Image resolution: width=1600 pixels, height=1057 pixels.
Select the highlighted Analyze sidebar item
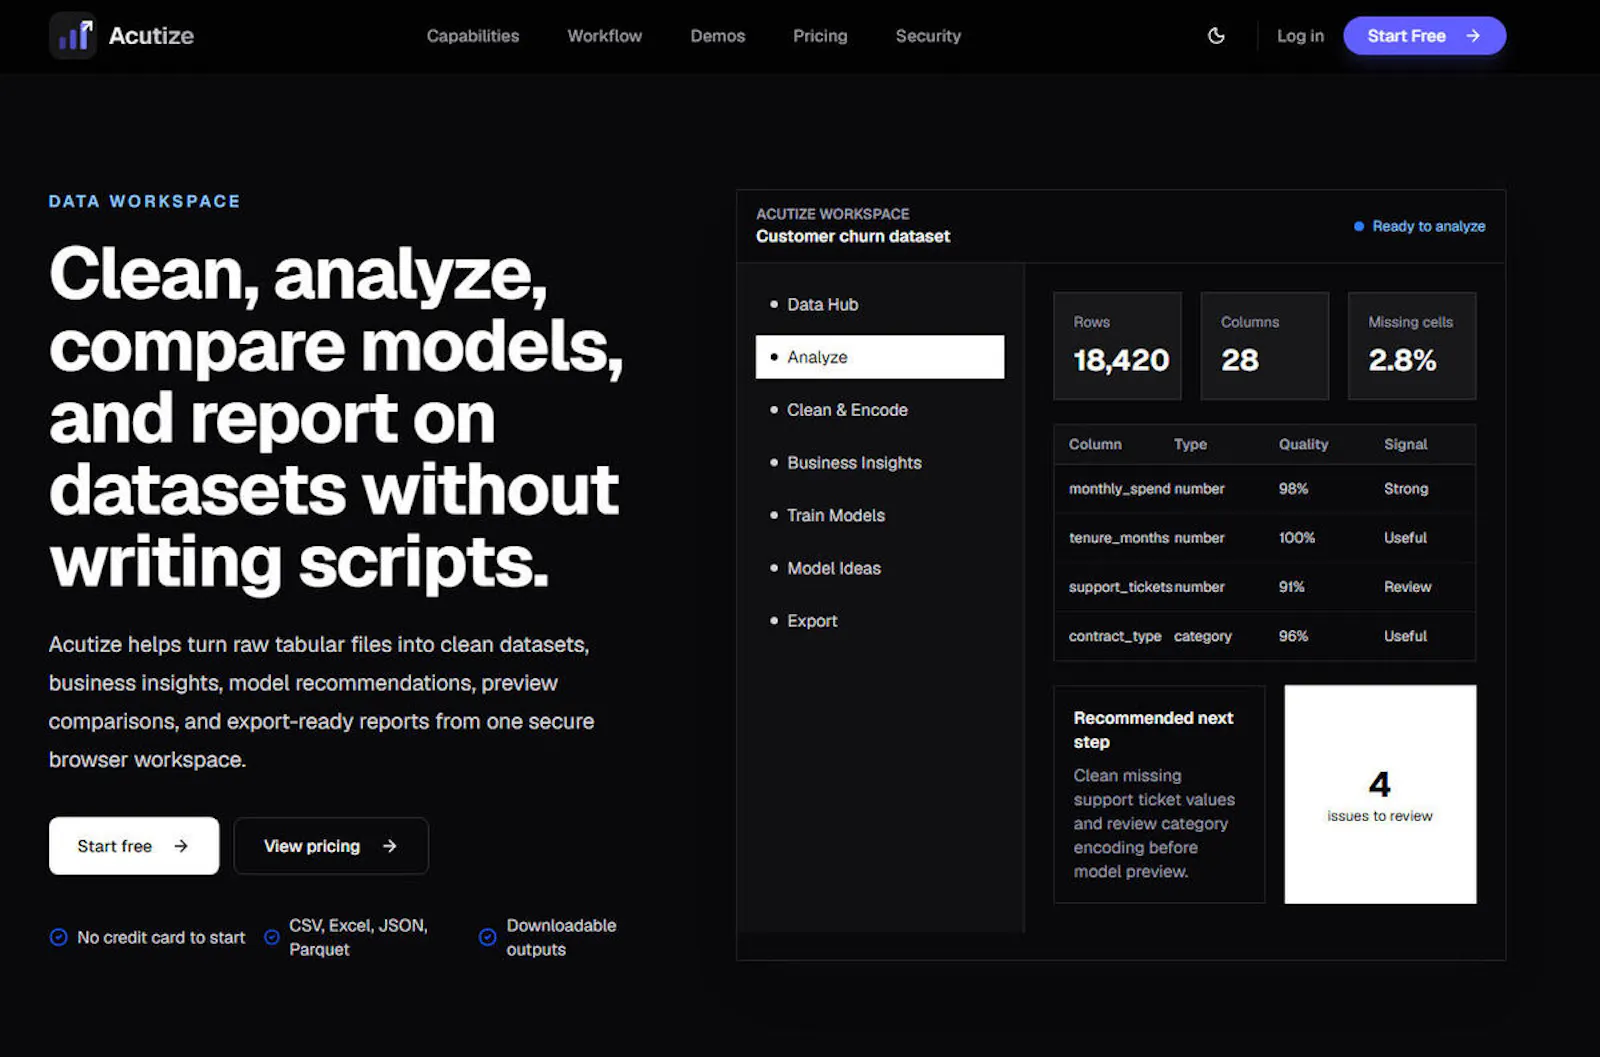pos(880,357)
